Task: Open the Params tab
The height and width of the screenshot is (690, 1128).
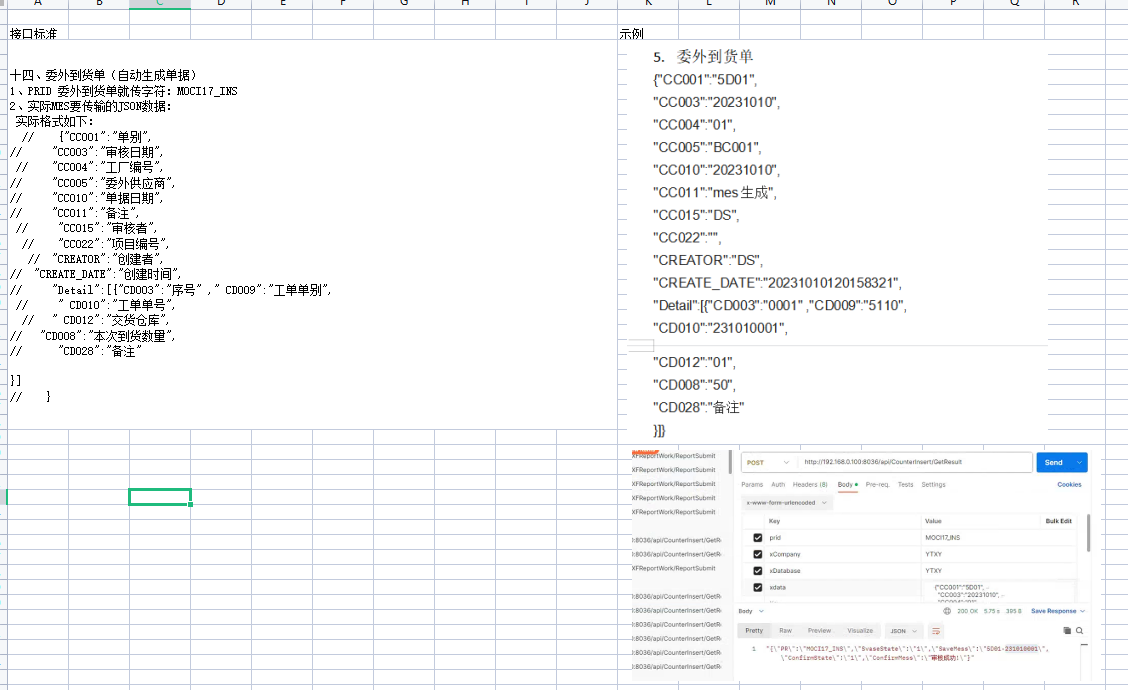Action: click(x=751, y=485)
